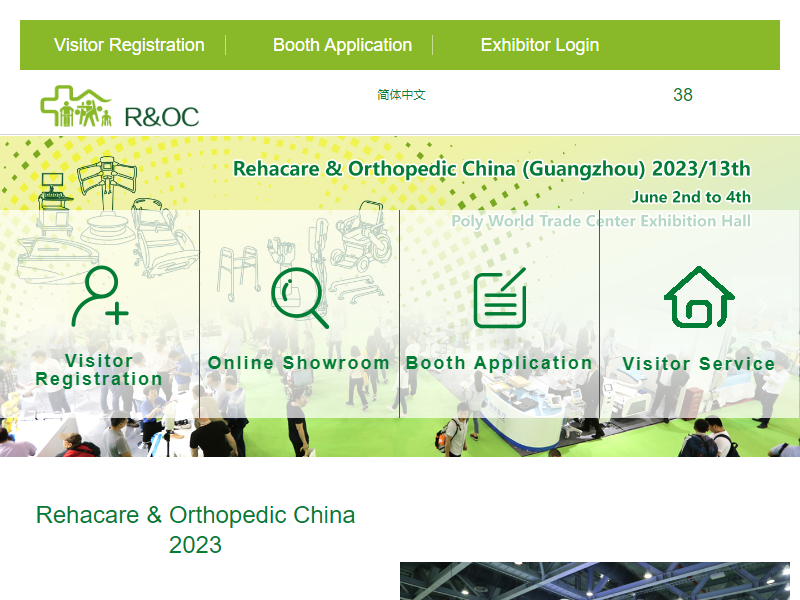Click 'Poly World Trade Center Exhibition Hall' text
The image size is (800, 600).
pyautogui.click(x=601, y=221)
